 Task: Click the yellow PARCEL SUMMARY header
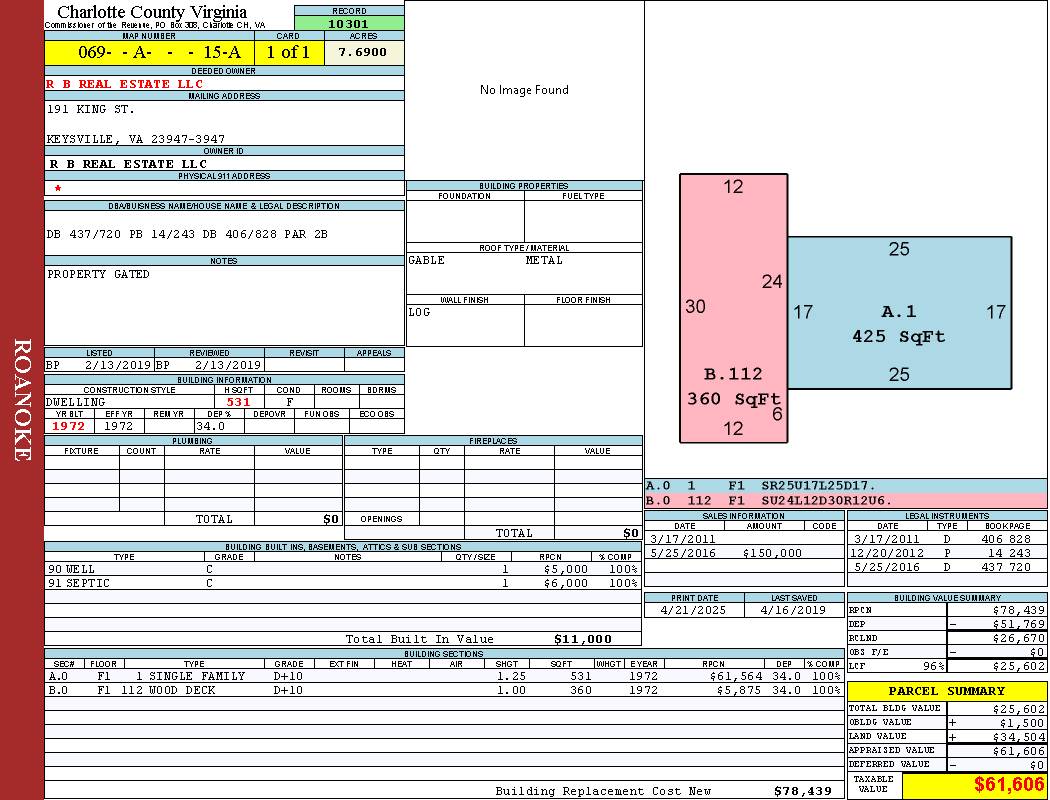click(x=946, y=691)
